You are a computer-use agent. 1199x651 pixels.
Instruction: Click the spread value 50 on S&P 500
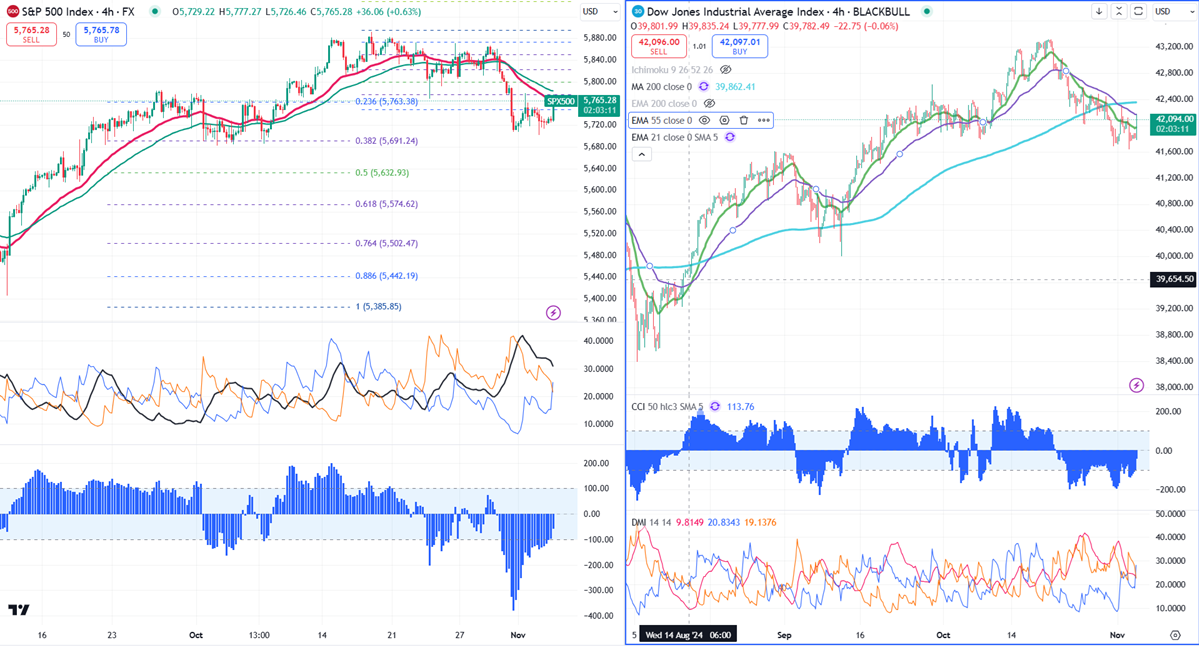click(x=66, y=34)
